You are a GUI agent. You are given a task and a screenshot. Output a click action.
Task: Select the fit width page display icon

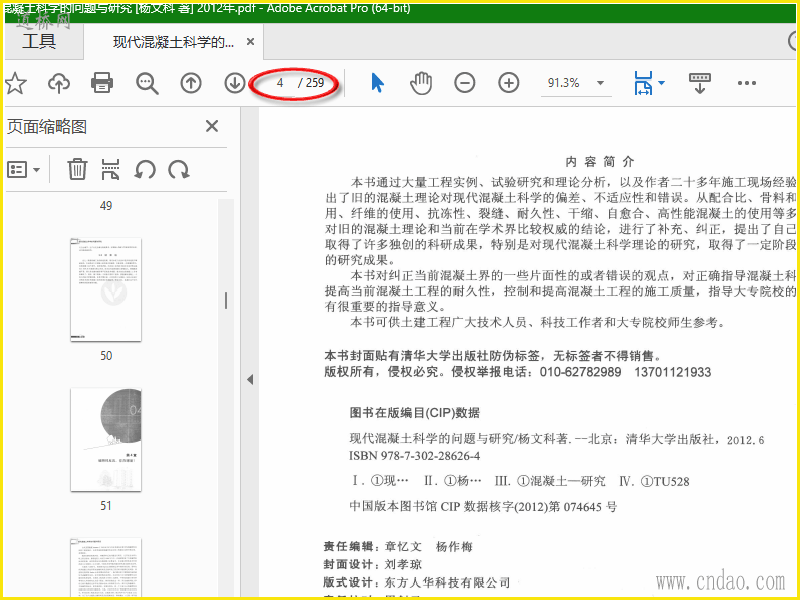pos(643,83)
